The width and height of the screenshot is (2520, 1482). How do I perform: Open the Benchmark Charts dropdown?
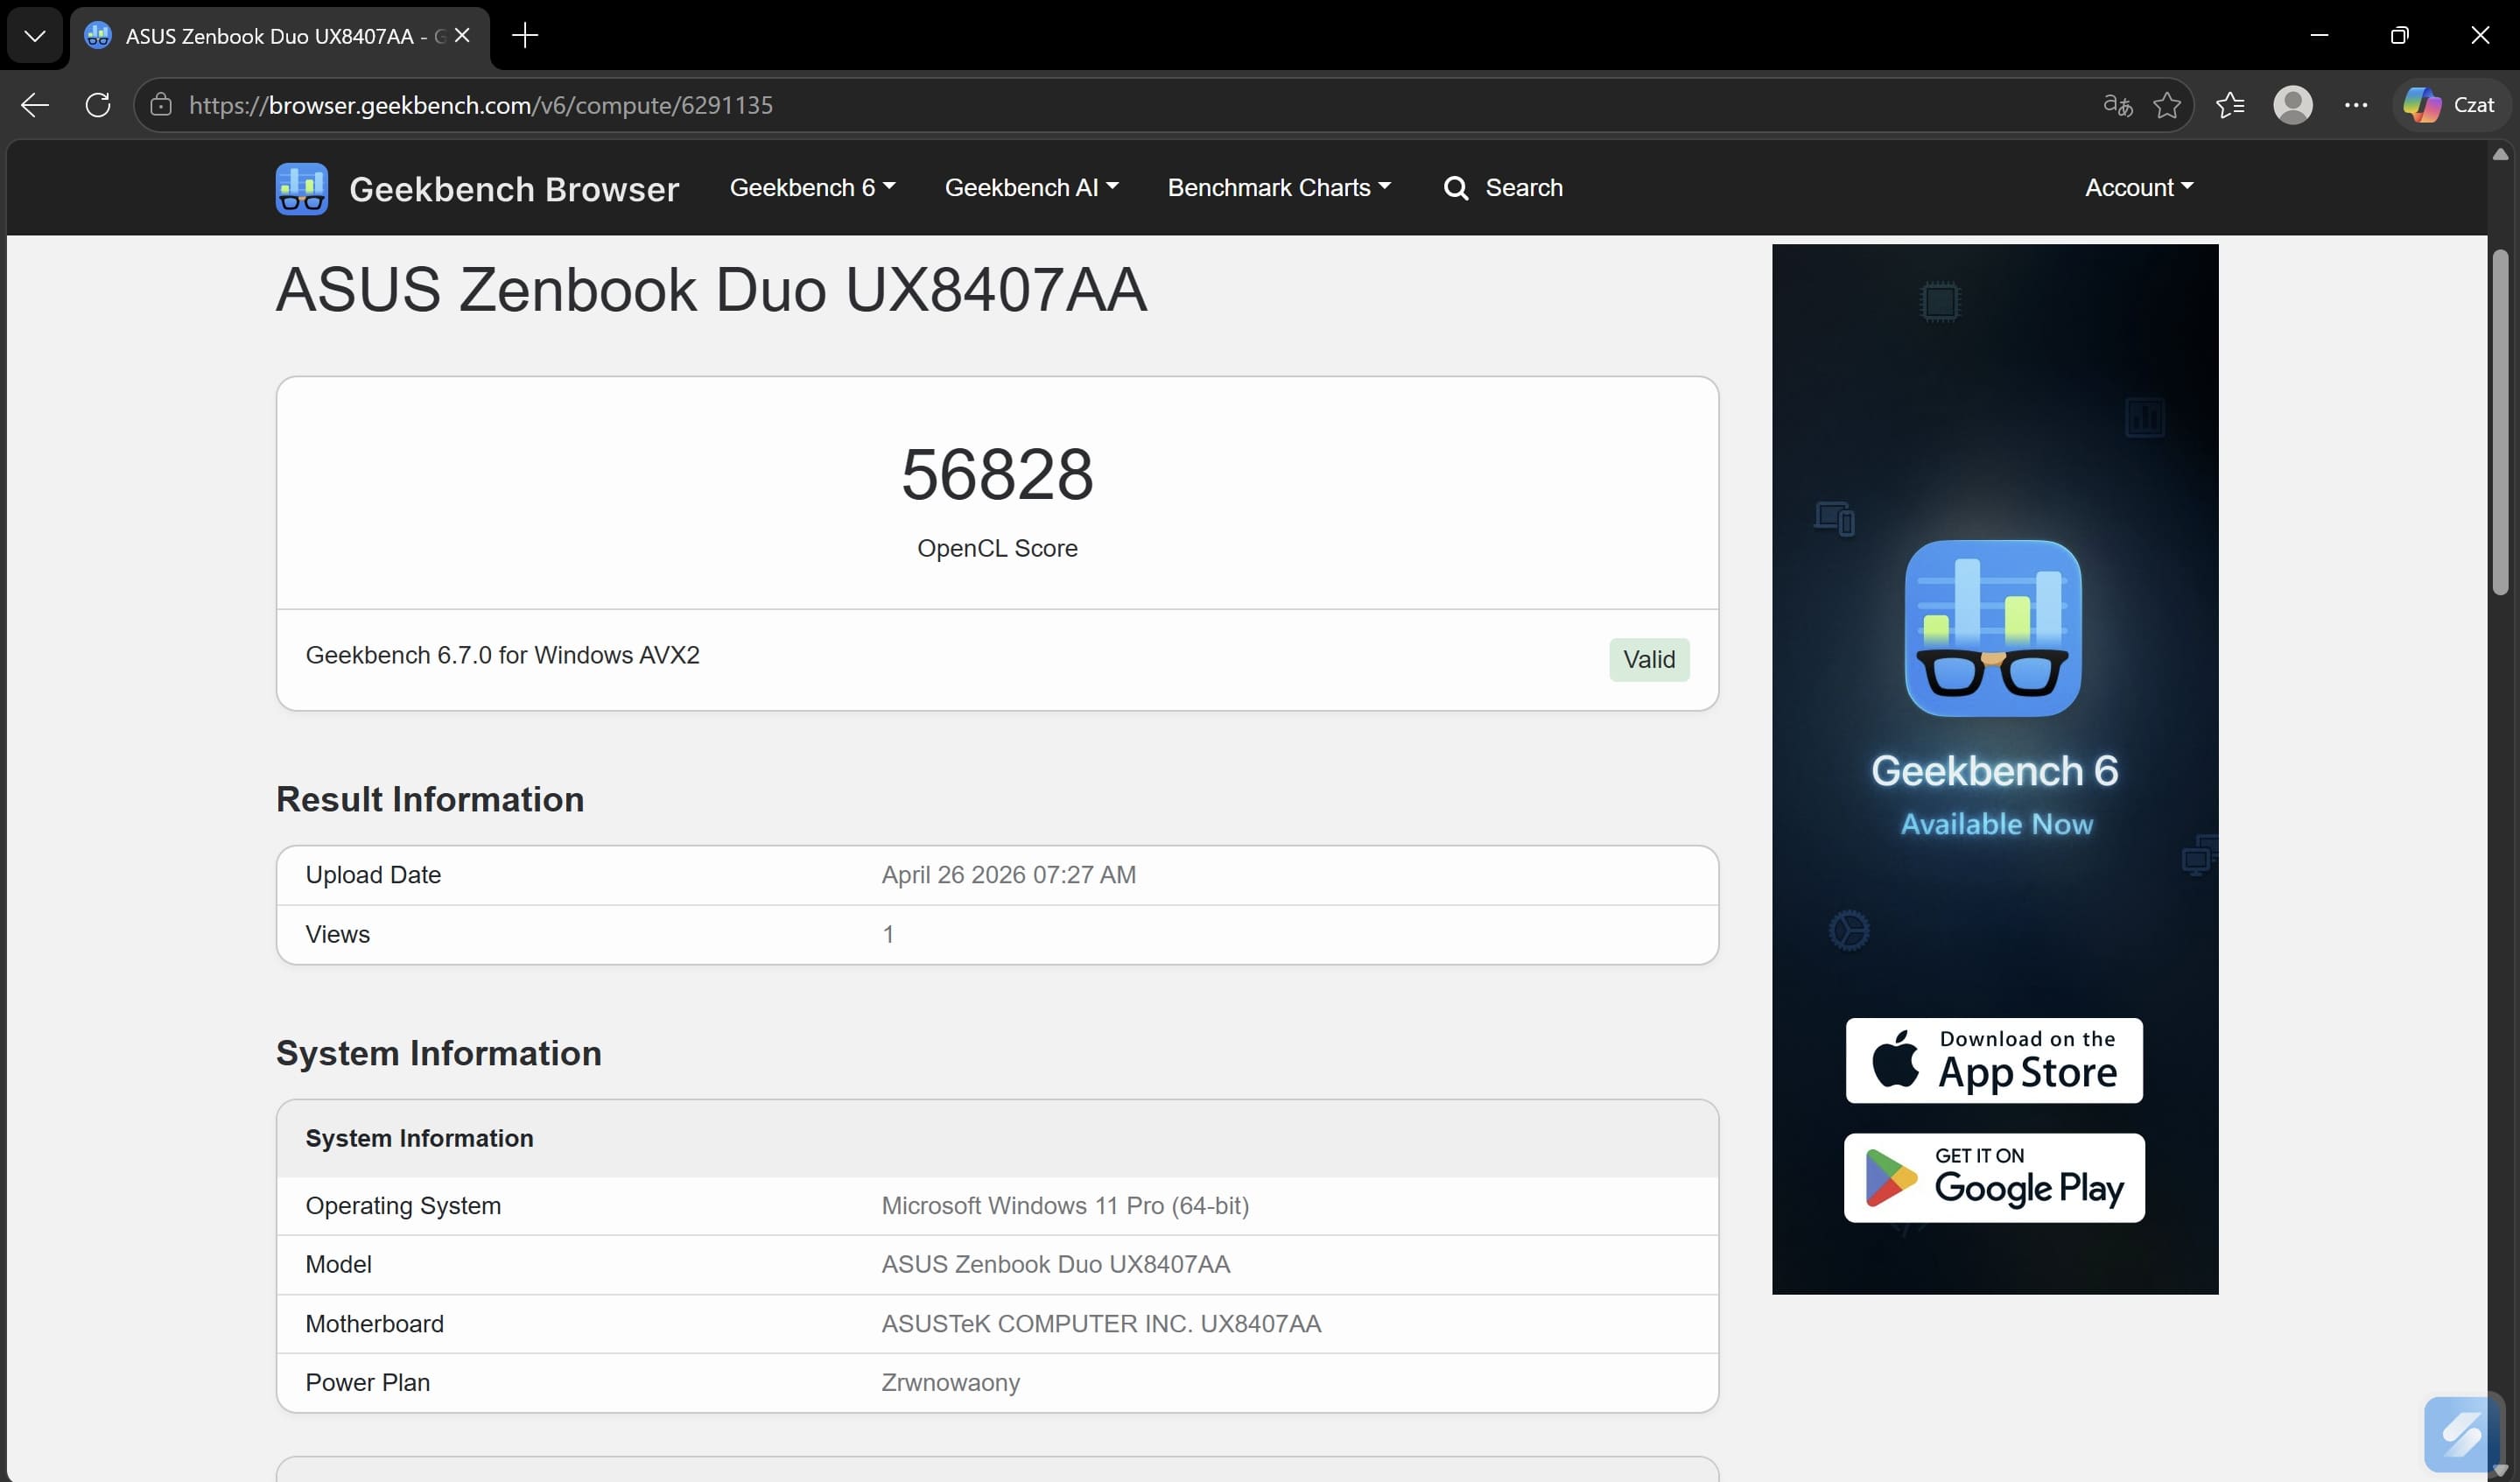coord(1278,188)
